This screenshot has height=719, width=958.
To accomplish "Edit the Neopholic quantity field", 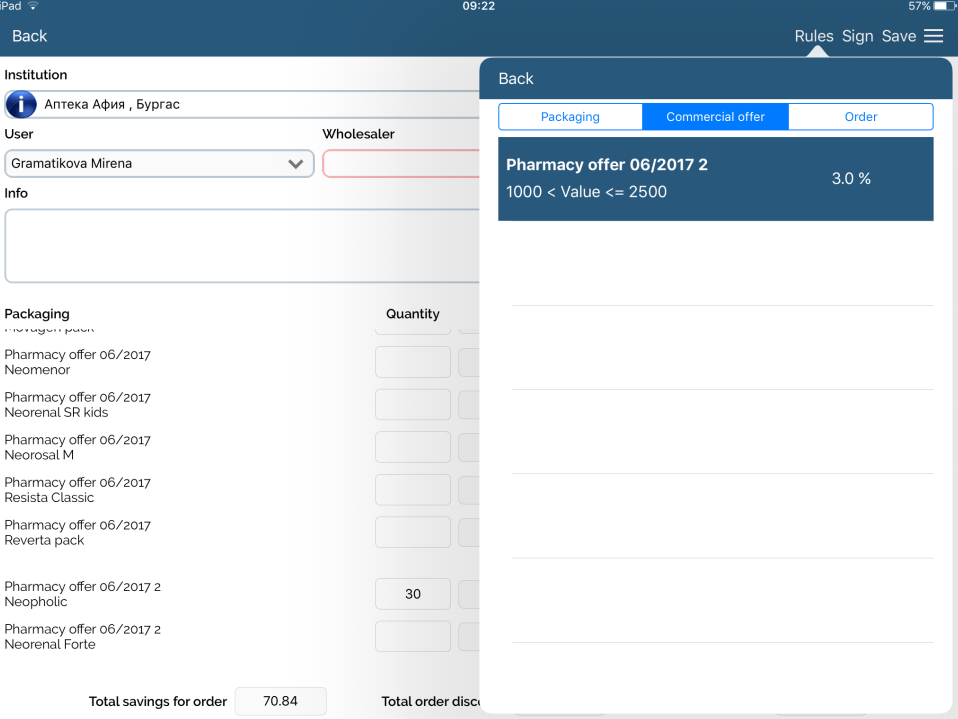I will pyautogui.click(x=412, y=594).
